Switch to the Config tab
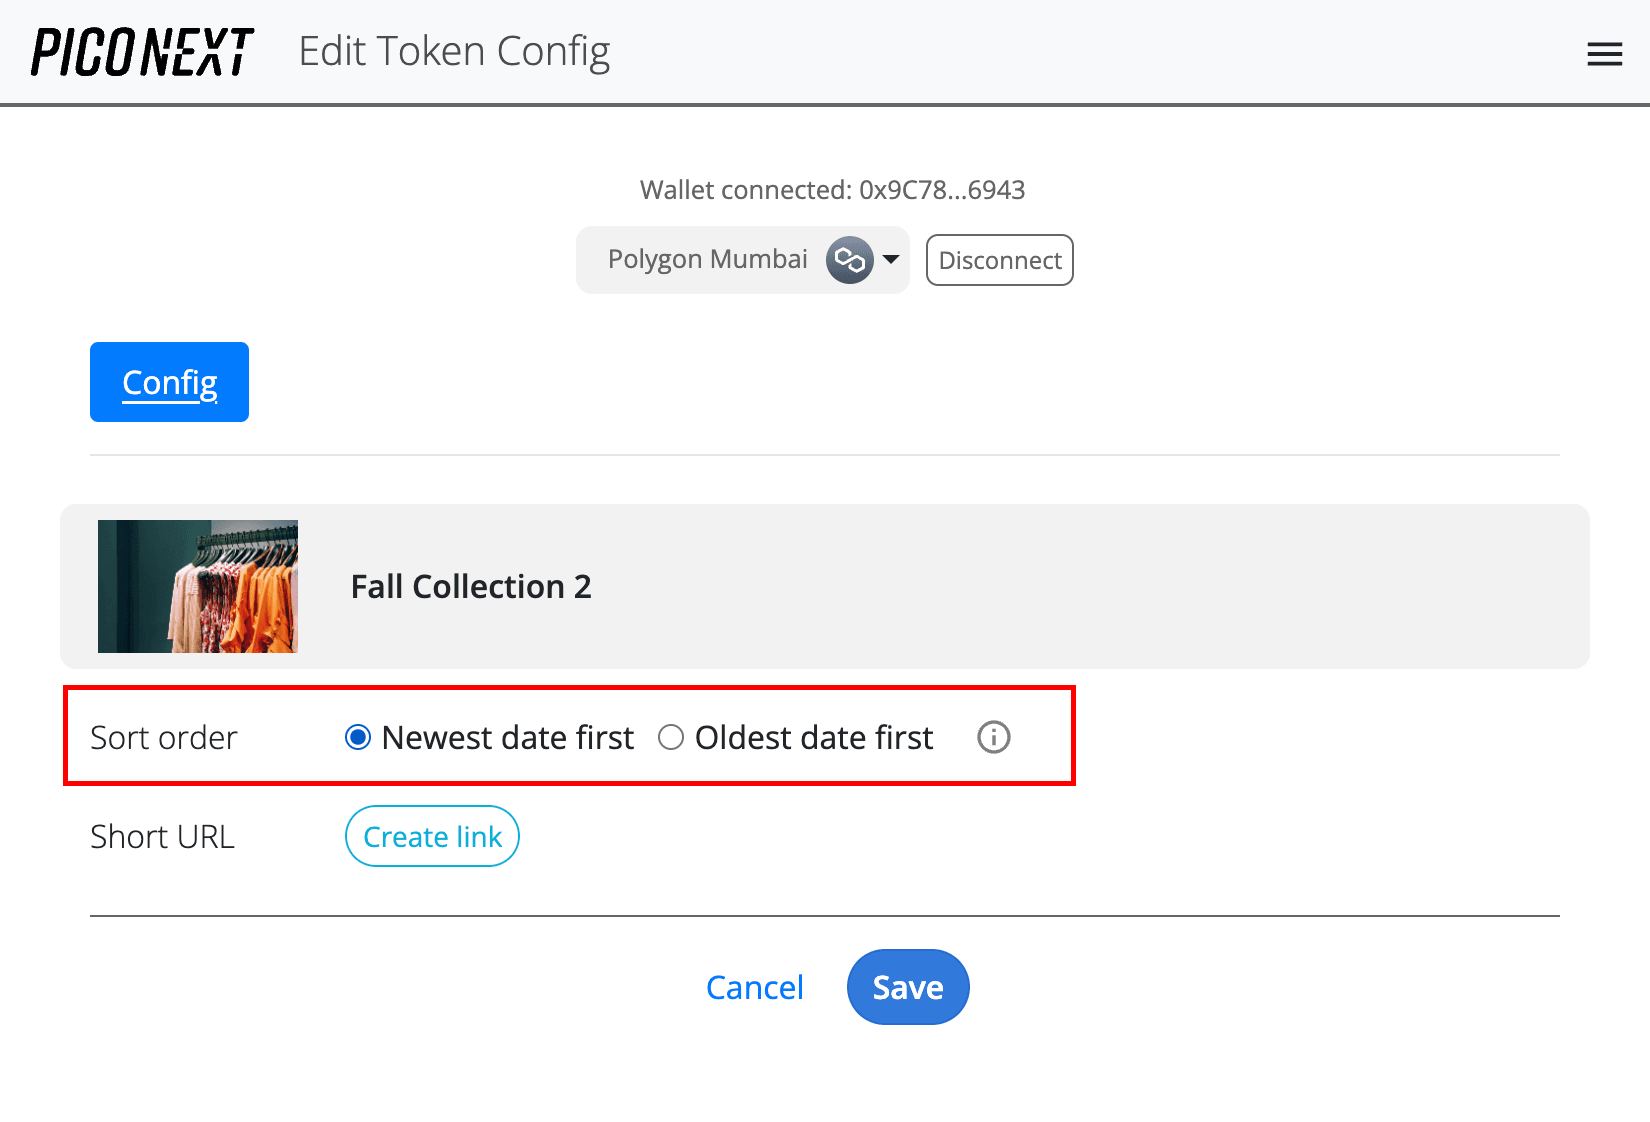1650x1122 pixels. pos(169,382)
